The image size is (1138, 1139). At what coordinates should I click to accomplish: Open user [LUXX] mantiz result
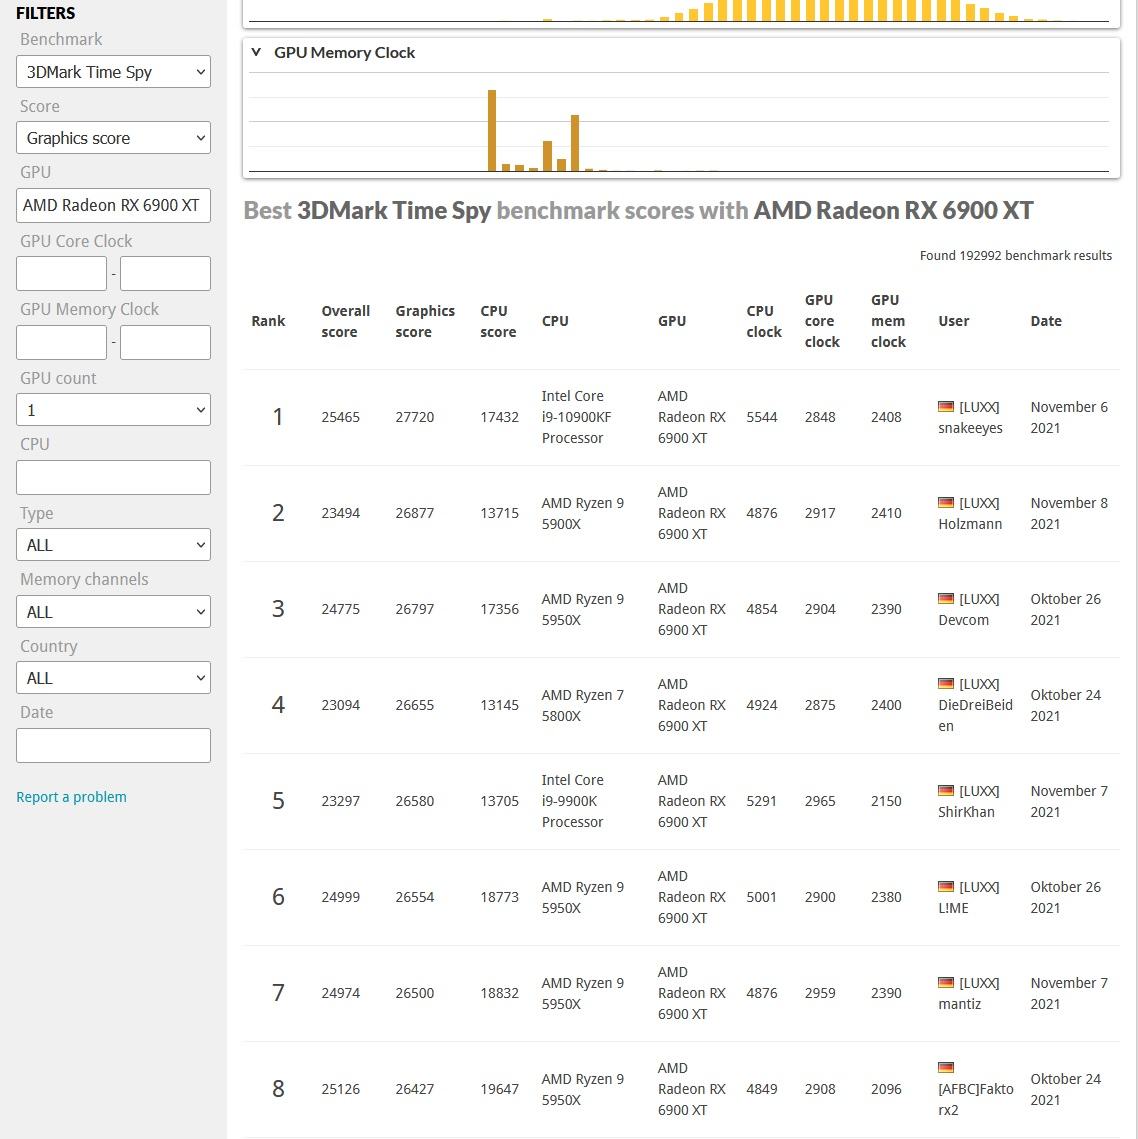tap(969, 993)
